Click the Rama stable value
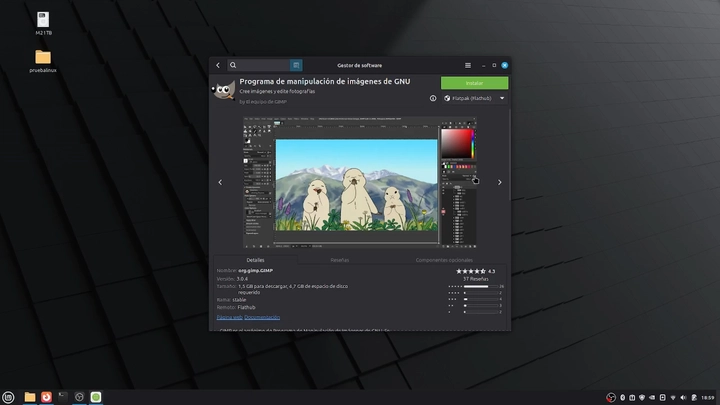720x405 pixels. (x=239, y=300)
